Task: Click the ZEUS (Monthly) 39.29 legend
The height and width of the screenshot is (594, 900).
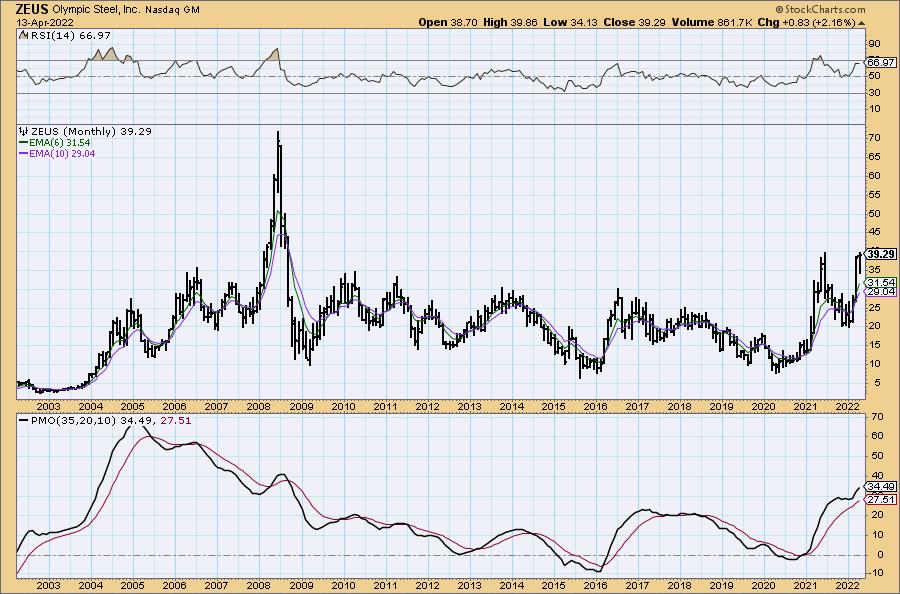Action: coord(92,131)
